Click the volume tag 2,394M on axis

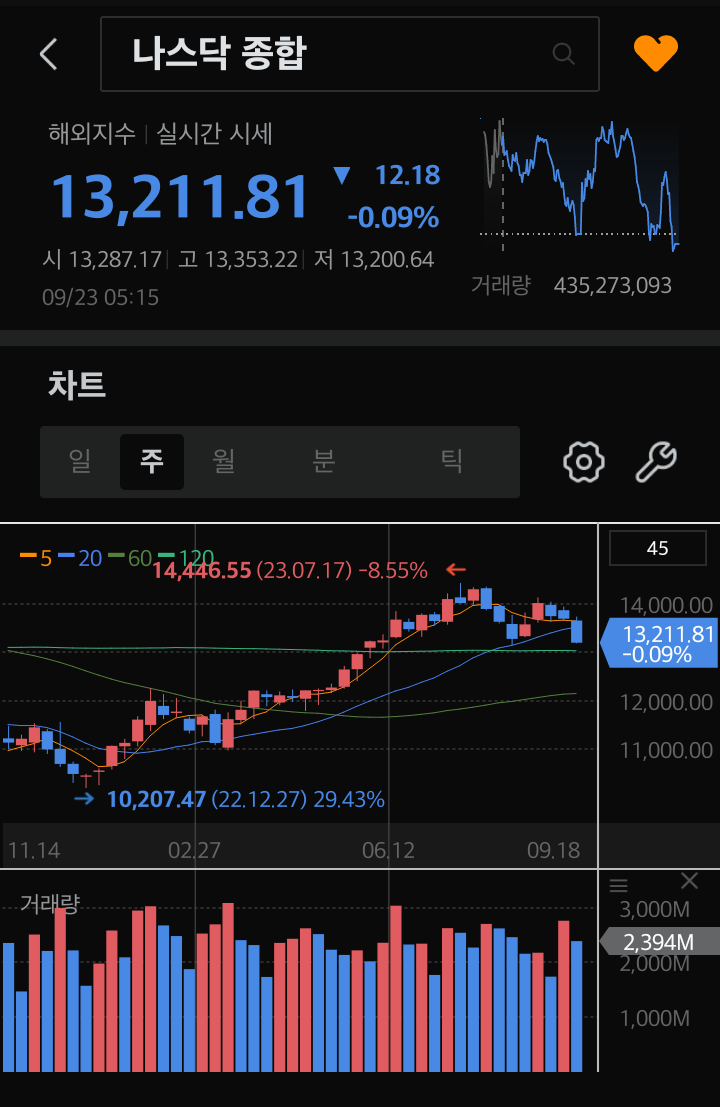659,942
